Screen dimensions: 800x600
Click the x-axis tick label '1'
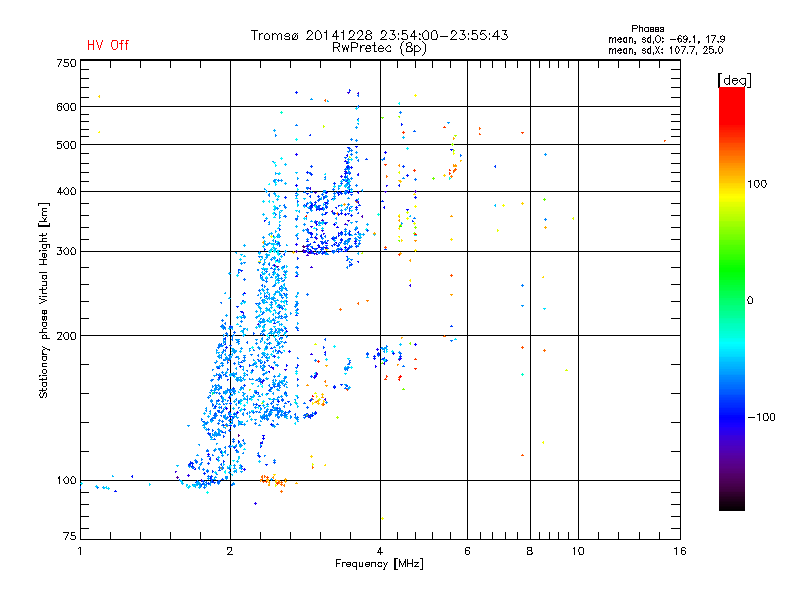[x=80, y=551]
